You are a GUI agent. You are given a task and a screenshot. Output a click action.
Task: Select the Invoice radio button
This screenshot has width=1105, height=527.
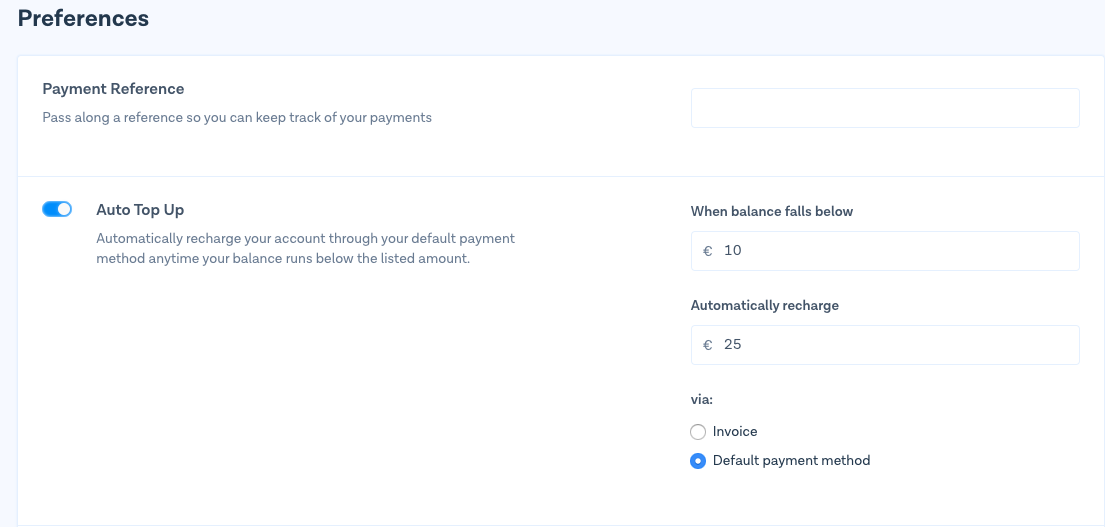point(698,432)
